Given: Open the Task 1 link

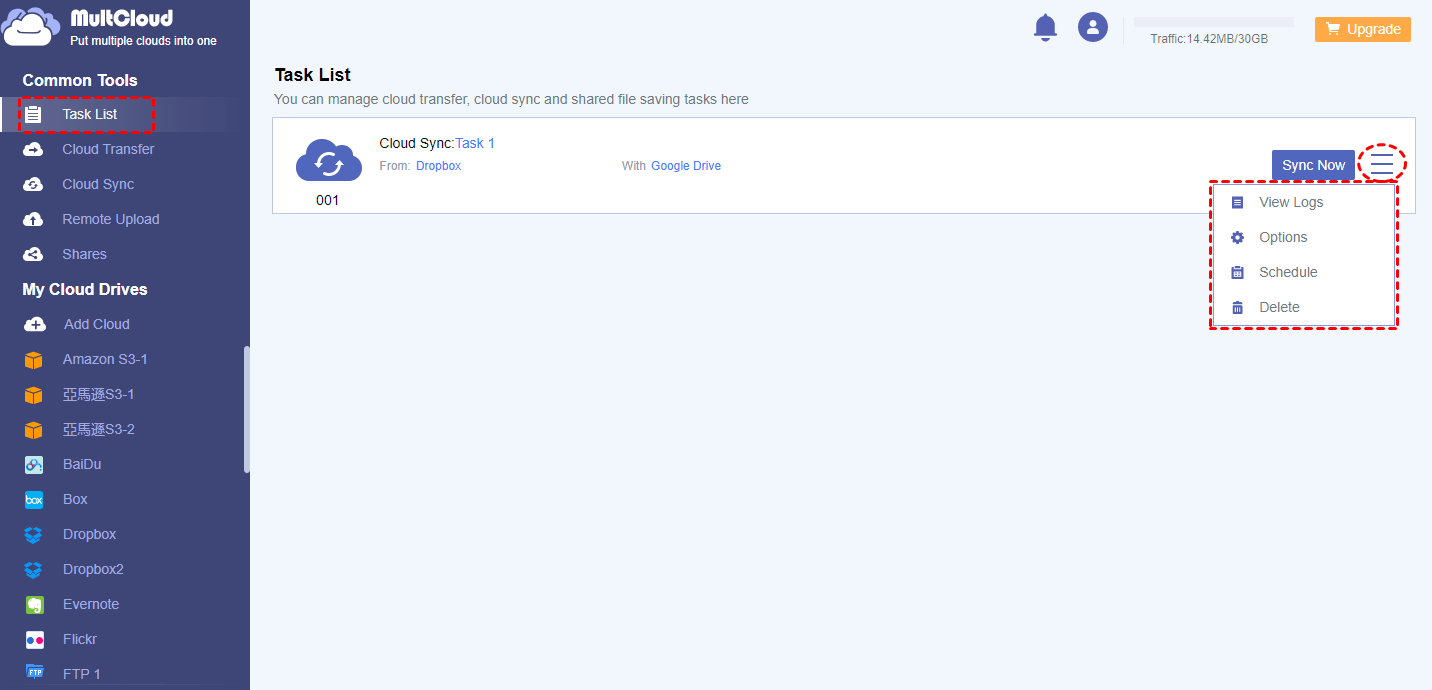Looking at the screenshot, I should (x=475, y=143).
